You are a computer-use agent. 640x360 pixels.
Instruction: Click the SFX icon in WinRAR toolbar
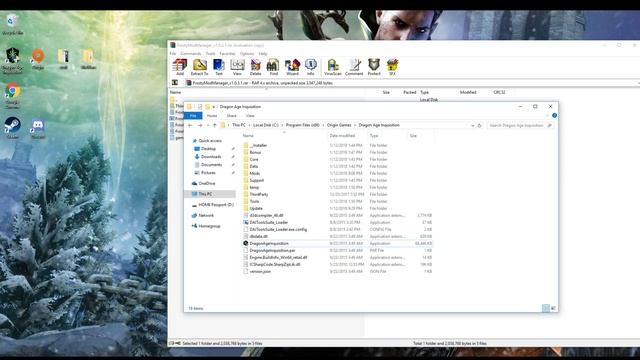click(392, 67)
